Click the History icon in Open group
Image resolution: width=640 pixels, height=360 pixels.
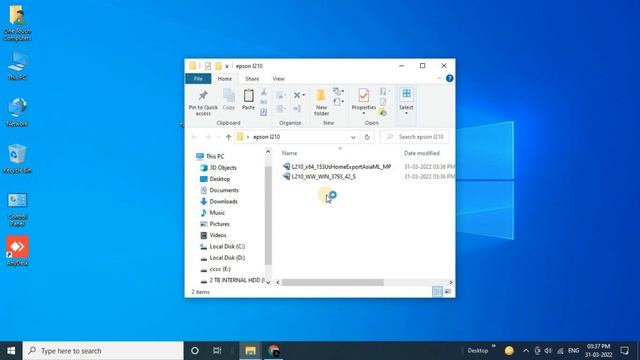(x=382, y=112)
